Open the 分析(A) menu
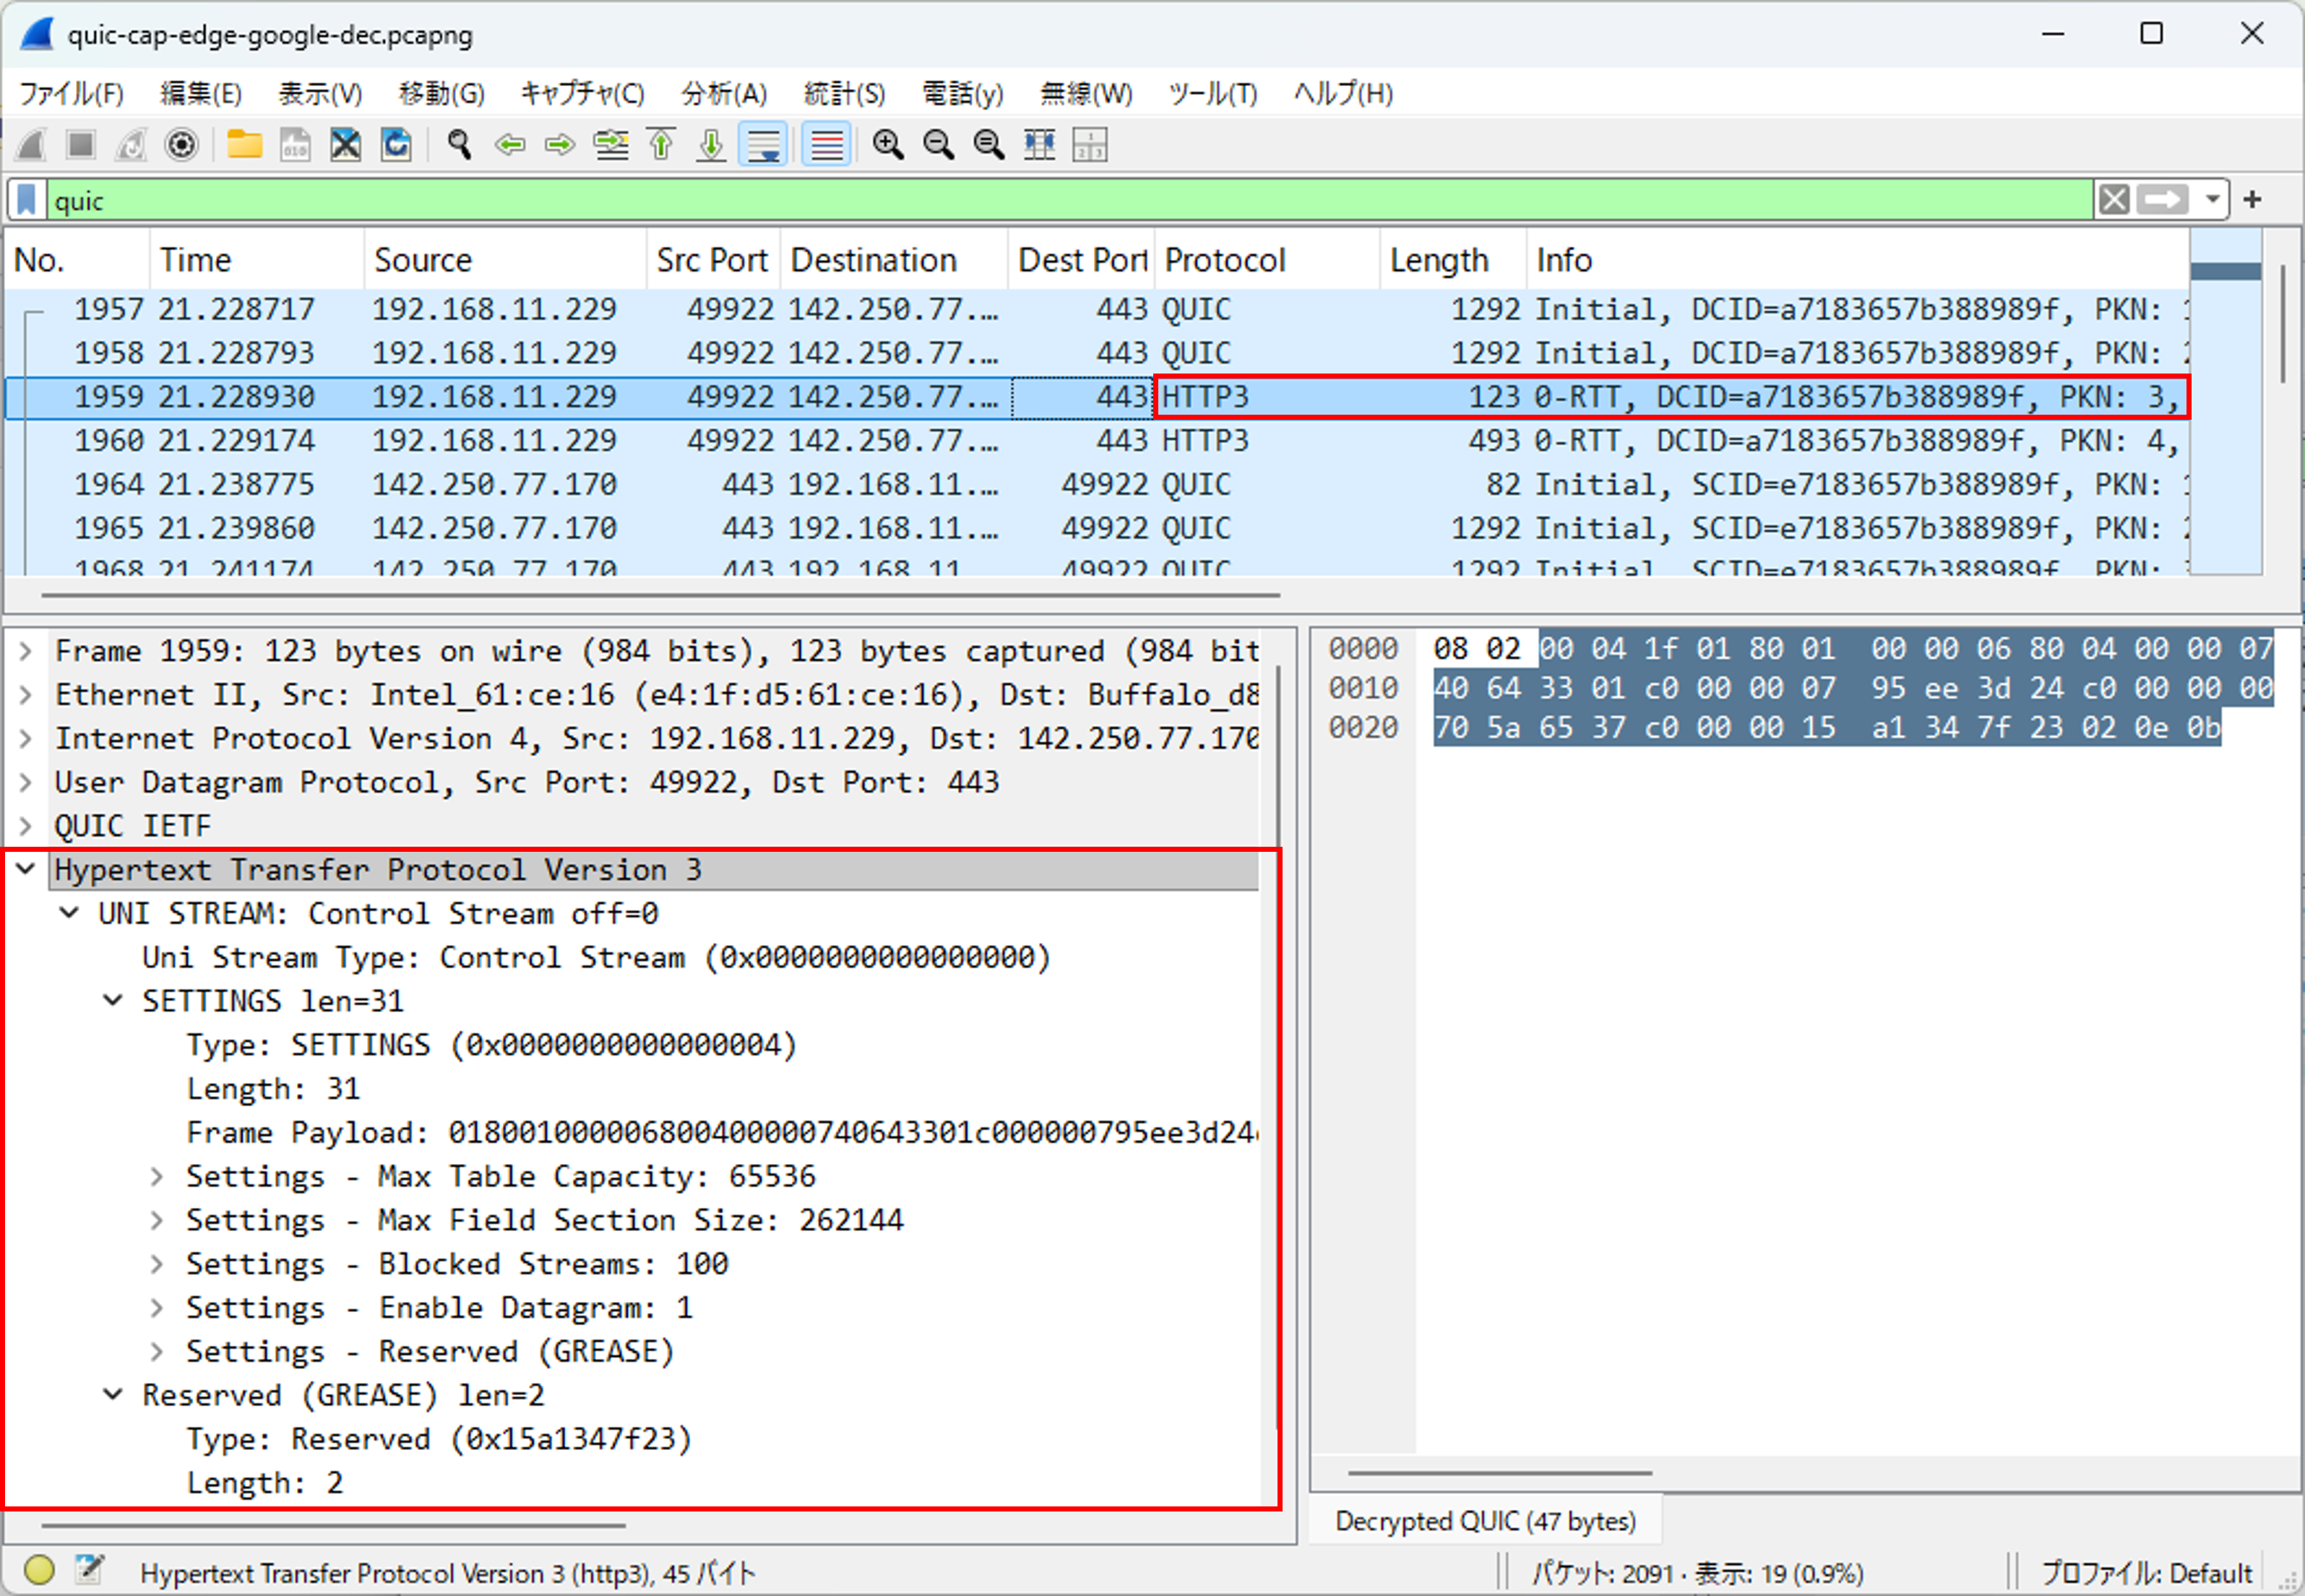This screenshot has width=2305, height=1596. pos(724,94)
